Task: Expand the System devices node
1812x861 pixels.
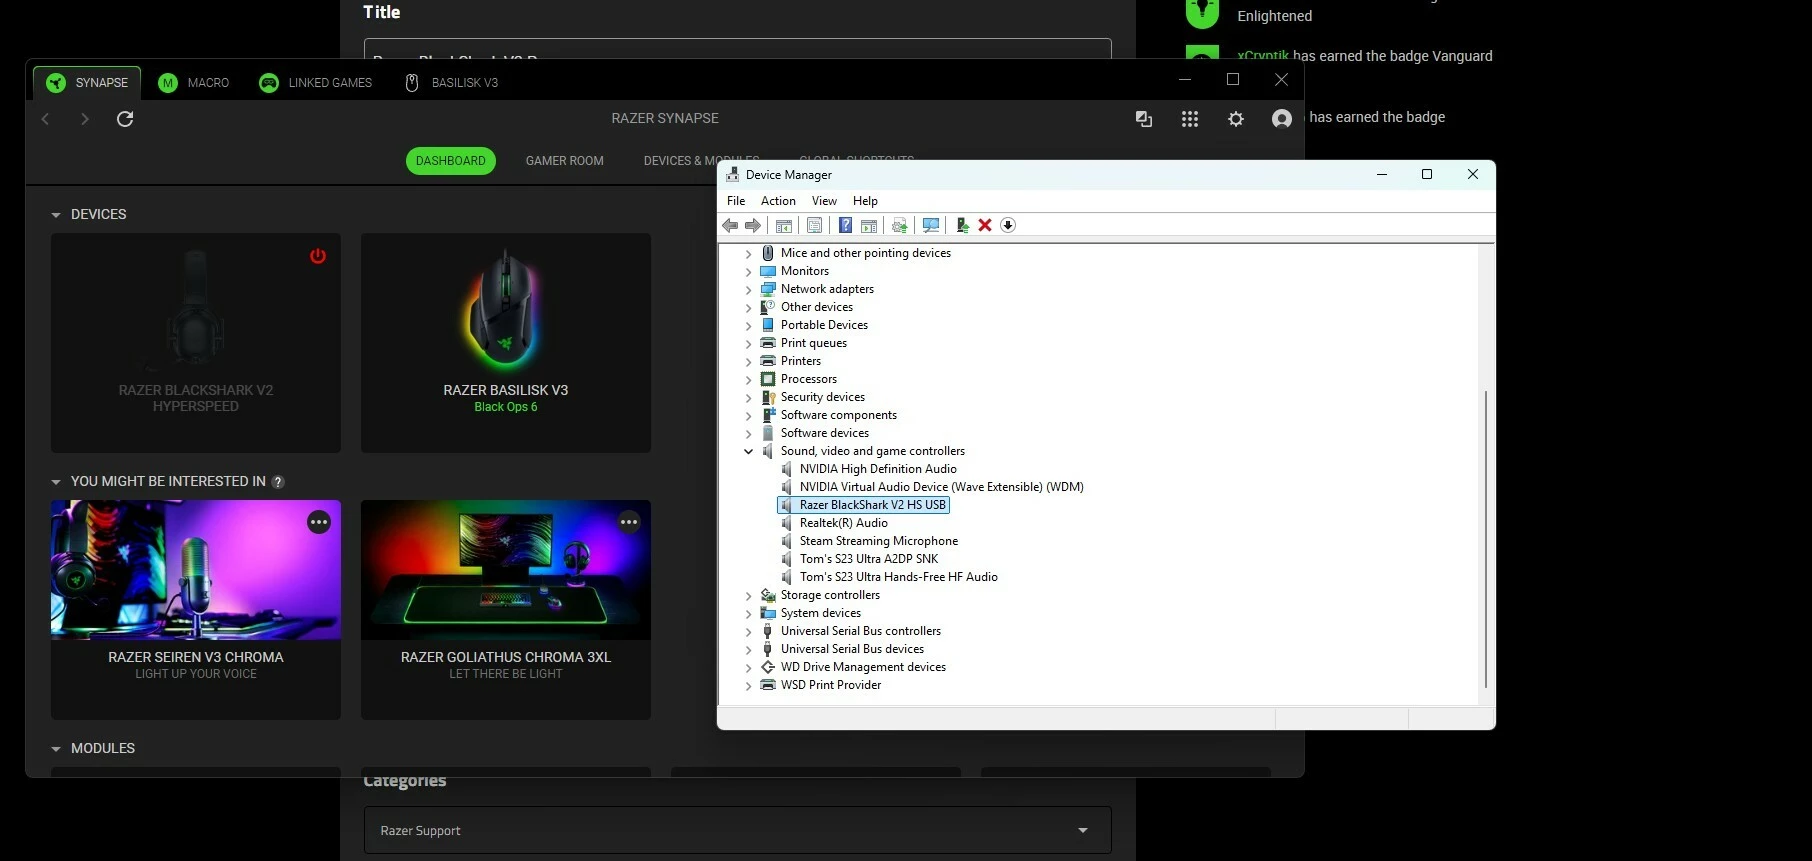Action: tap(748, 613)
